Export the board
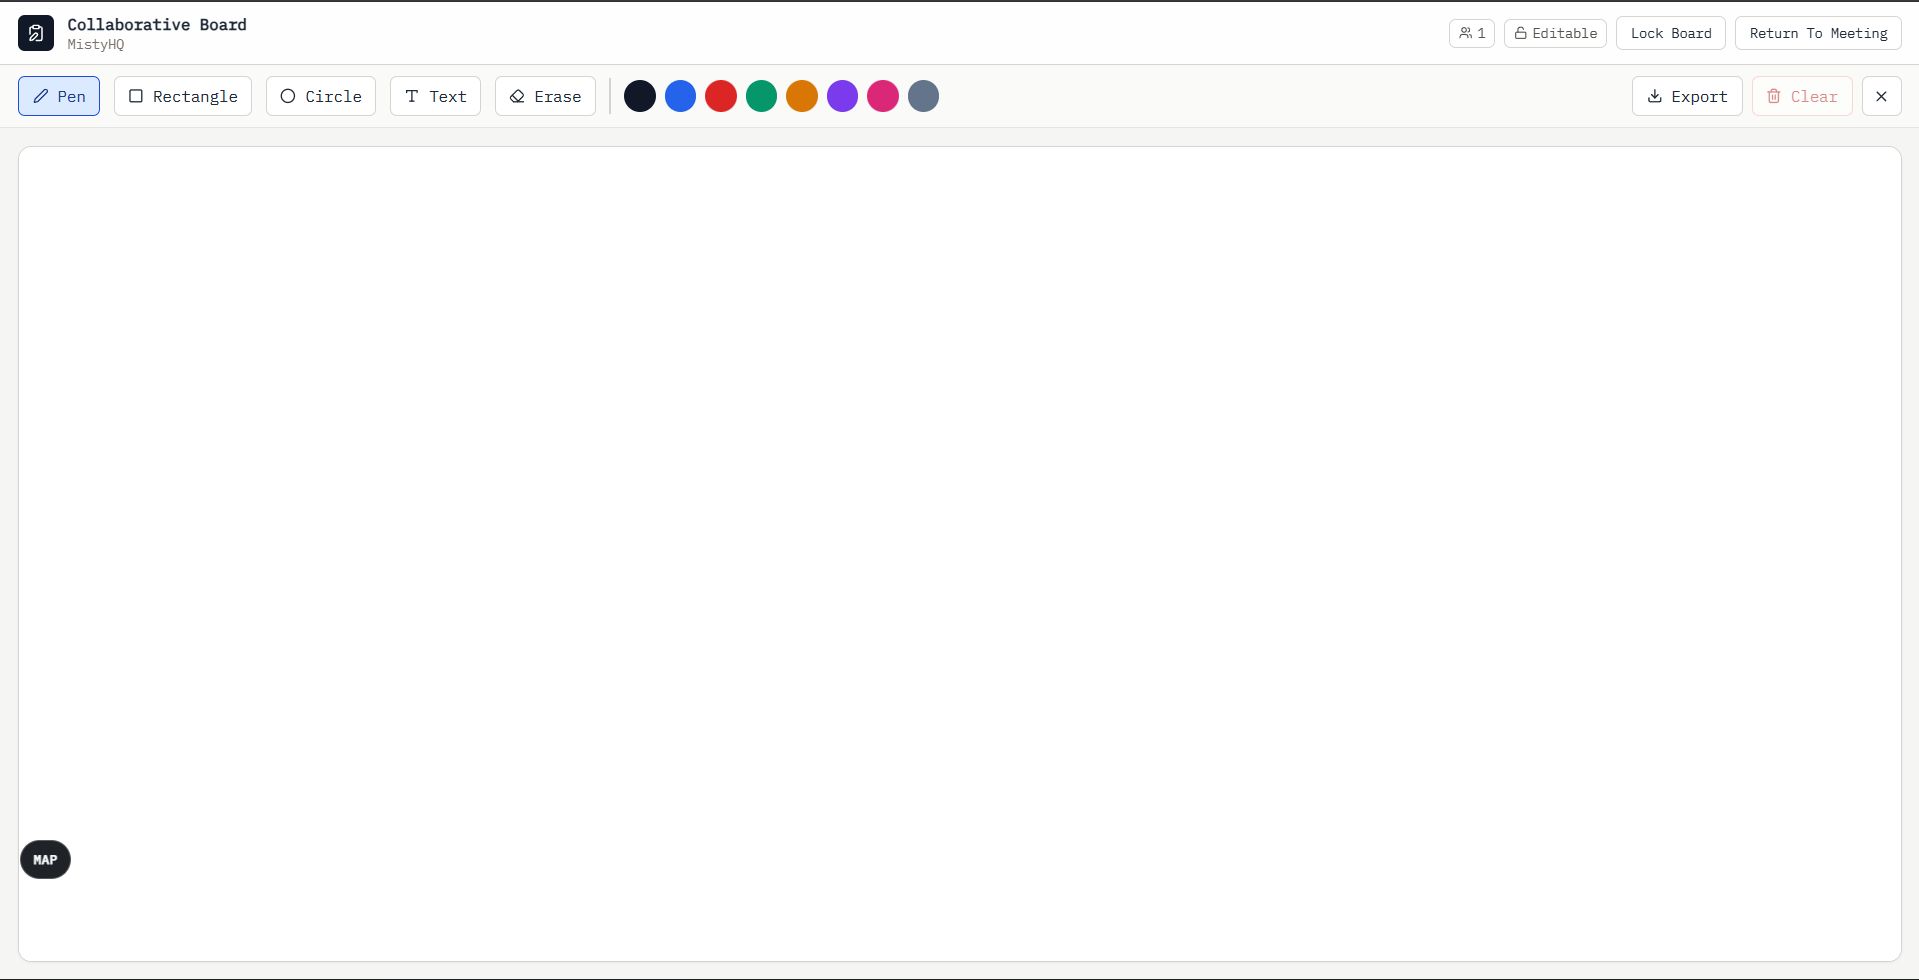Viewport: 1919px width, 980px height. point(1687,96)
